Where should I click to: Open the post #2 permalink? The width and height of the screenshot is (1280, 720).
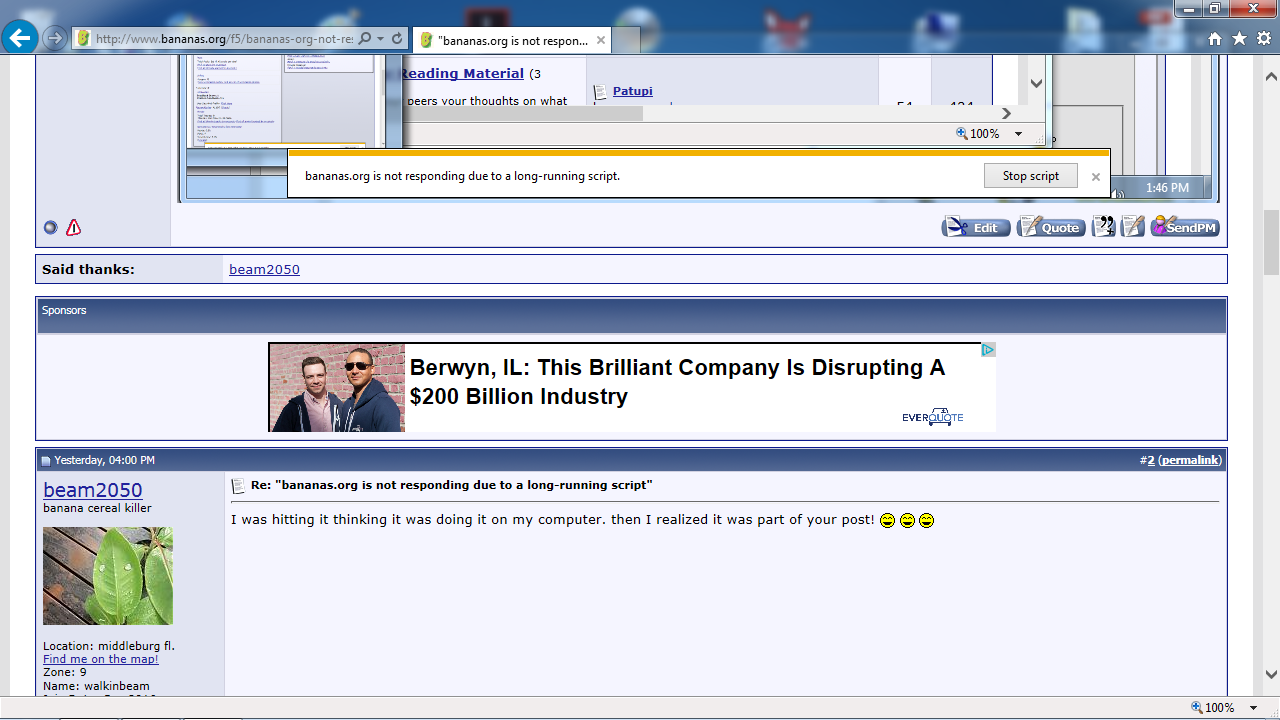[1189, 460]
